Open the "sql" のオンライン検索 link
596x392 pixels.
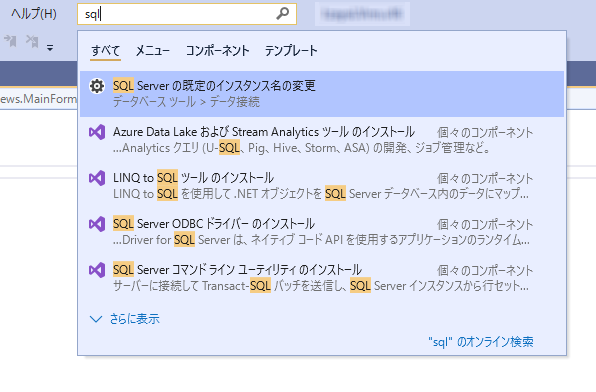pyautogui.click(x=481, y=342)
